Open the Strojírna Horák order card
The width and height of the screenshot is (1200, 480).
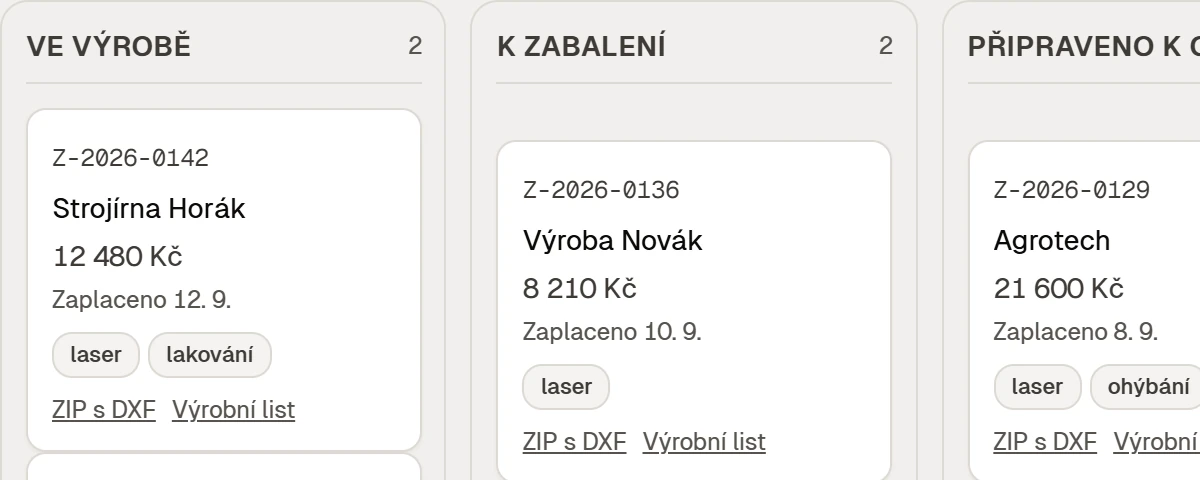coord(224,280)
